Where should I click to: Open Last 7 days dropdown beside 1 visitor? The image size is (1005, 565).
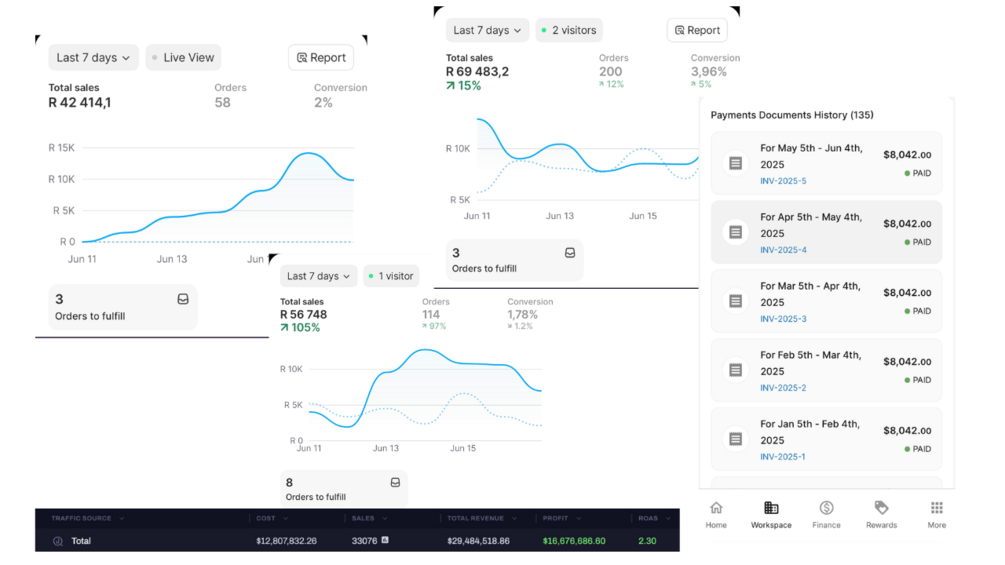[318, 276]
